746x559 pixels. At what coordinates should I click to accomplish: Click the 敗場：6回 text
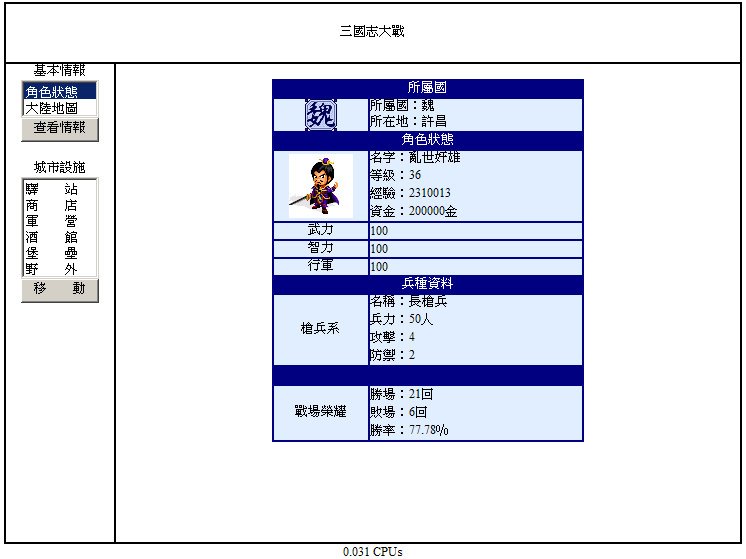point(399,412)
